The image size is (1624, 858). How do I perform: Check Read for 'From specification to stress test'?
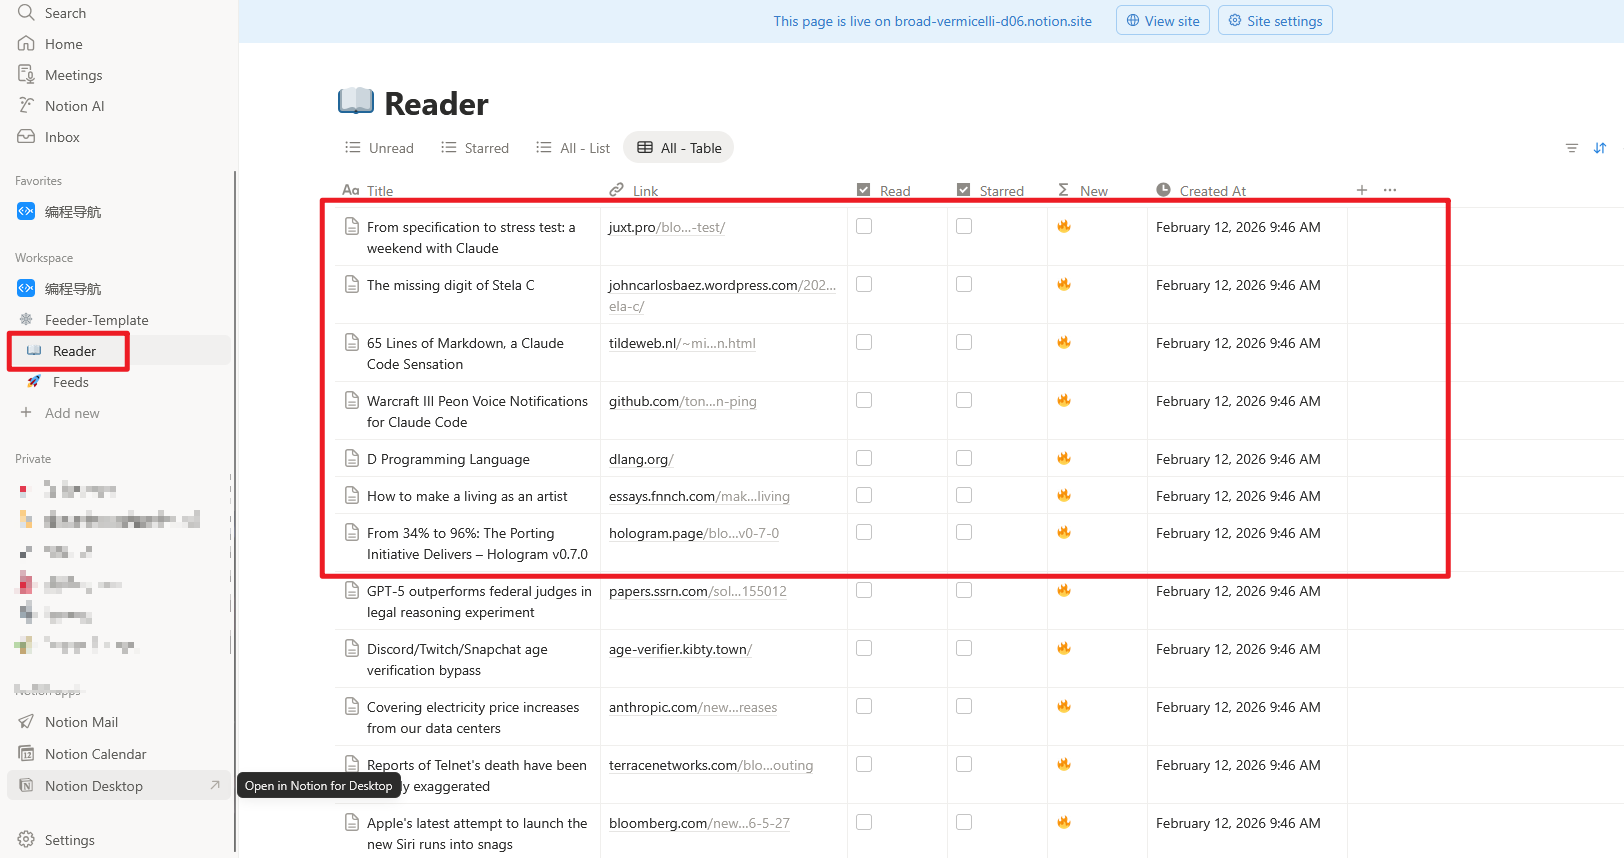(x=864, y=226)
